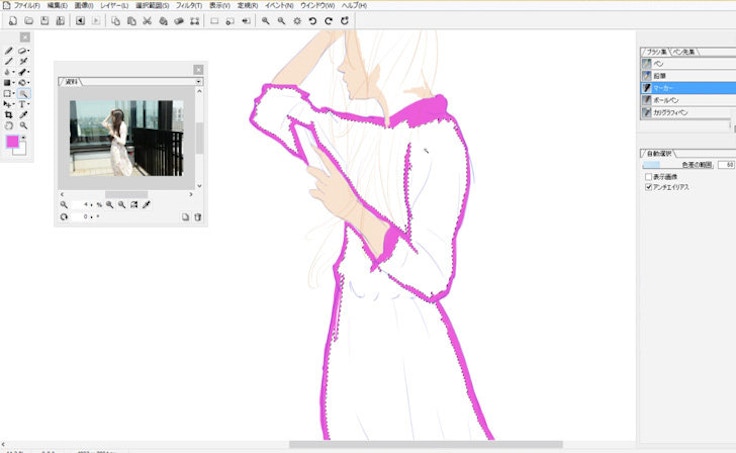Click the color range value input field
This screenshot has width=736, height=453.
tap(725, 164)
